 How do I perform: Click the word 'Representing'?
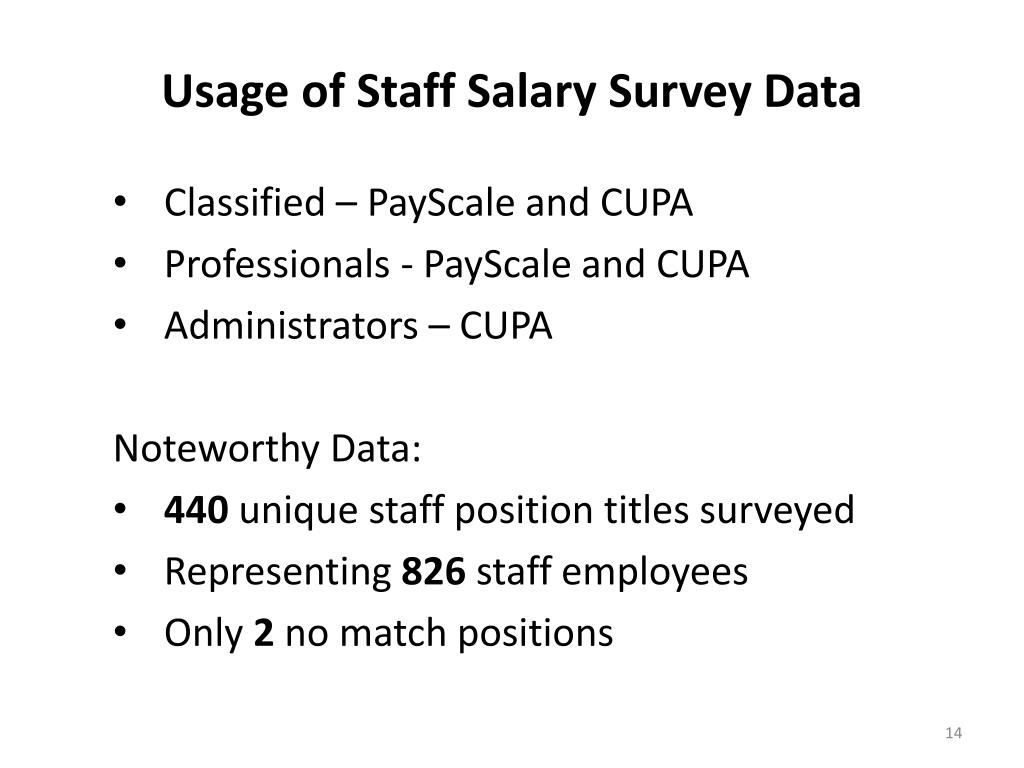point(277,573)
